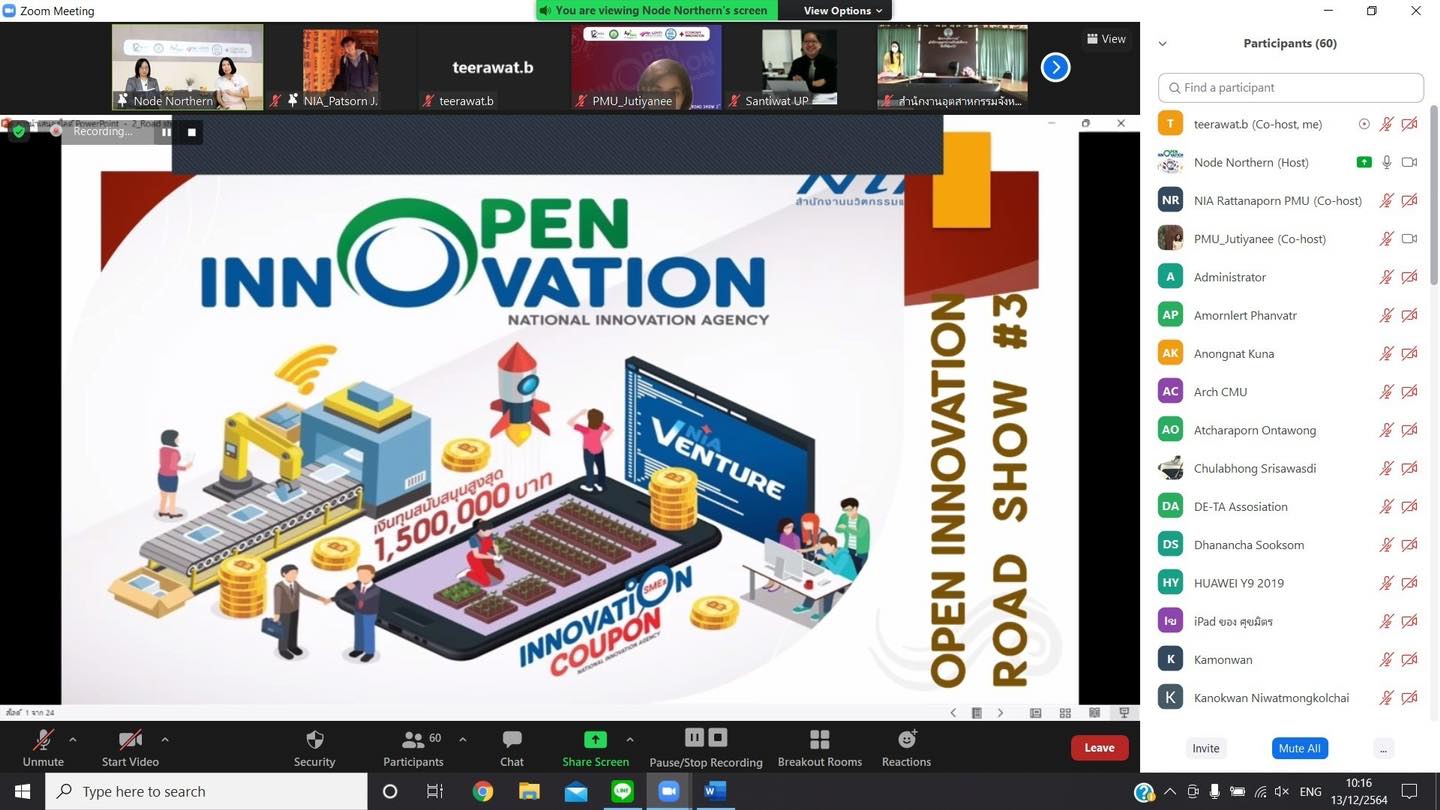Toggle Arch CMU's video-off icon
Screen dimensions: 1440x810
coord(1410,392)
